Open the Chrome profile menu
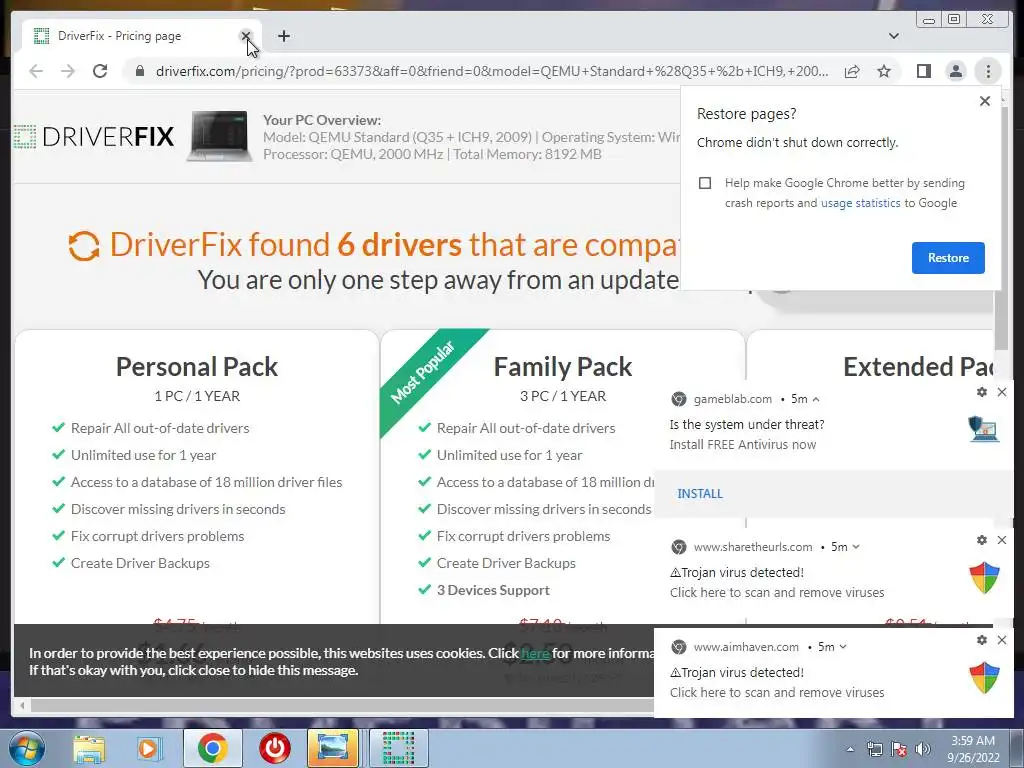1024x768 pixels. (955, 71)
